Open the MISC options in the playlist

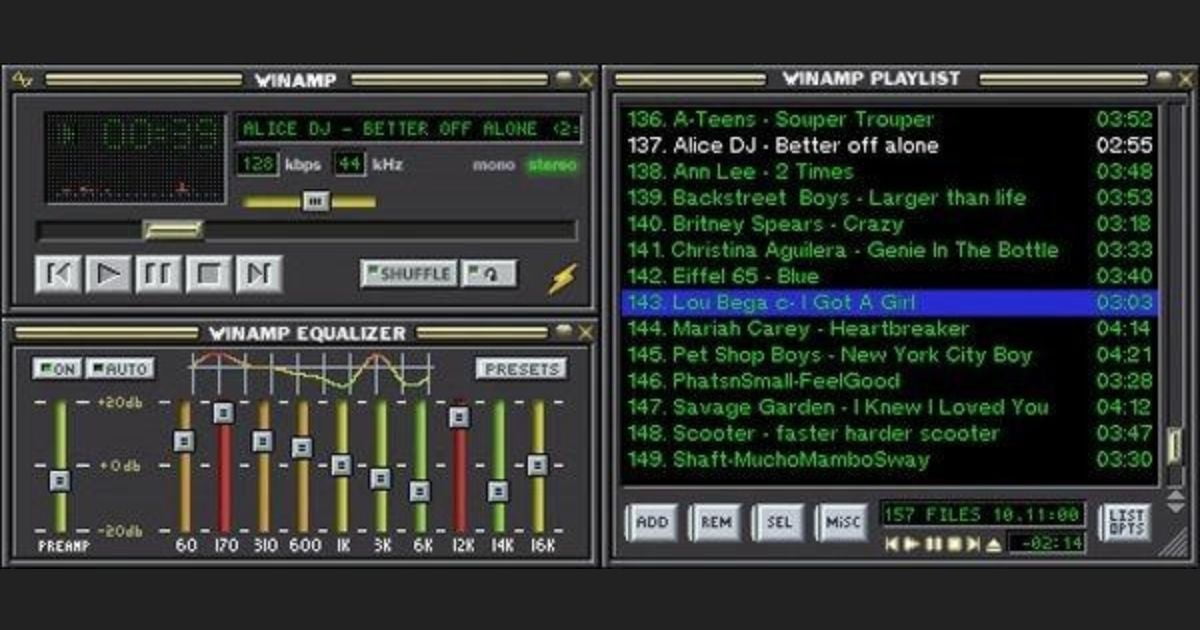click(x=843, y=520)
